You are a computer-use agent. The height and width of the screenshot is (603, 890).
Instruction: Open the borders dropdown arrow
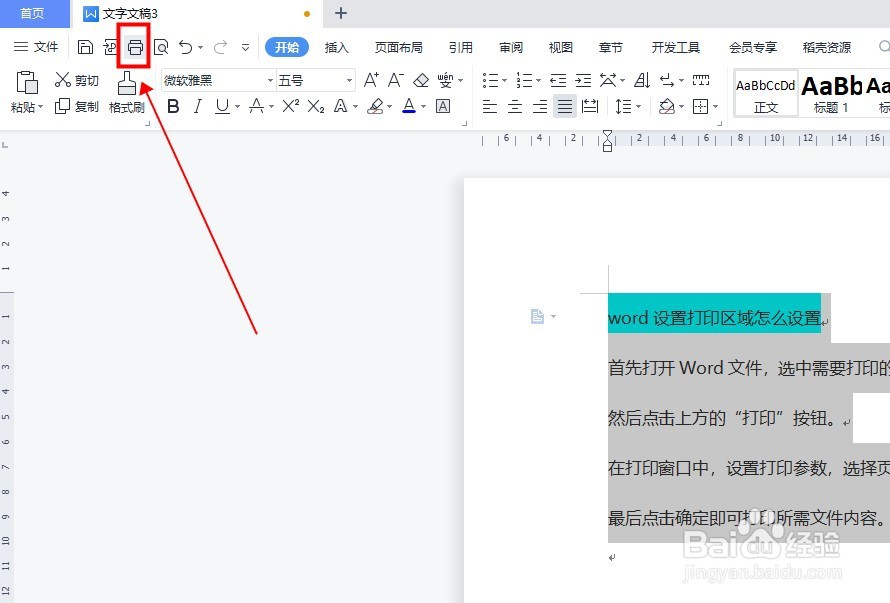tap(715, 107)
